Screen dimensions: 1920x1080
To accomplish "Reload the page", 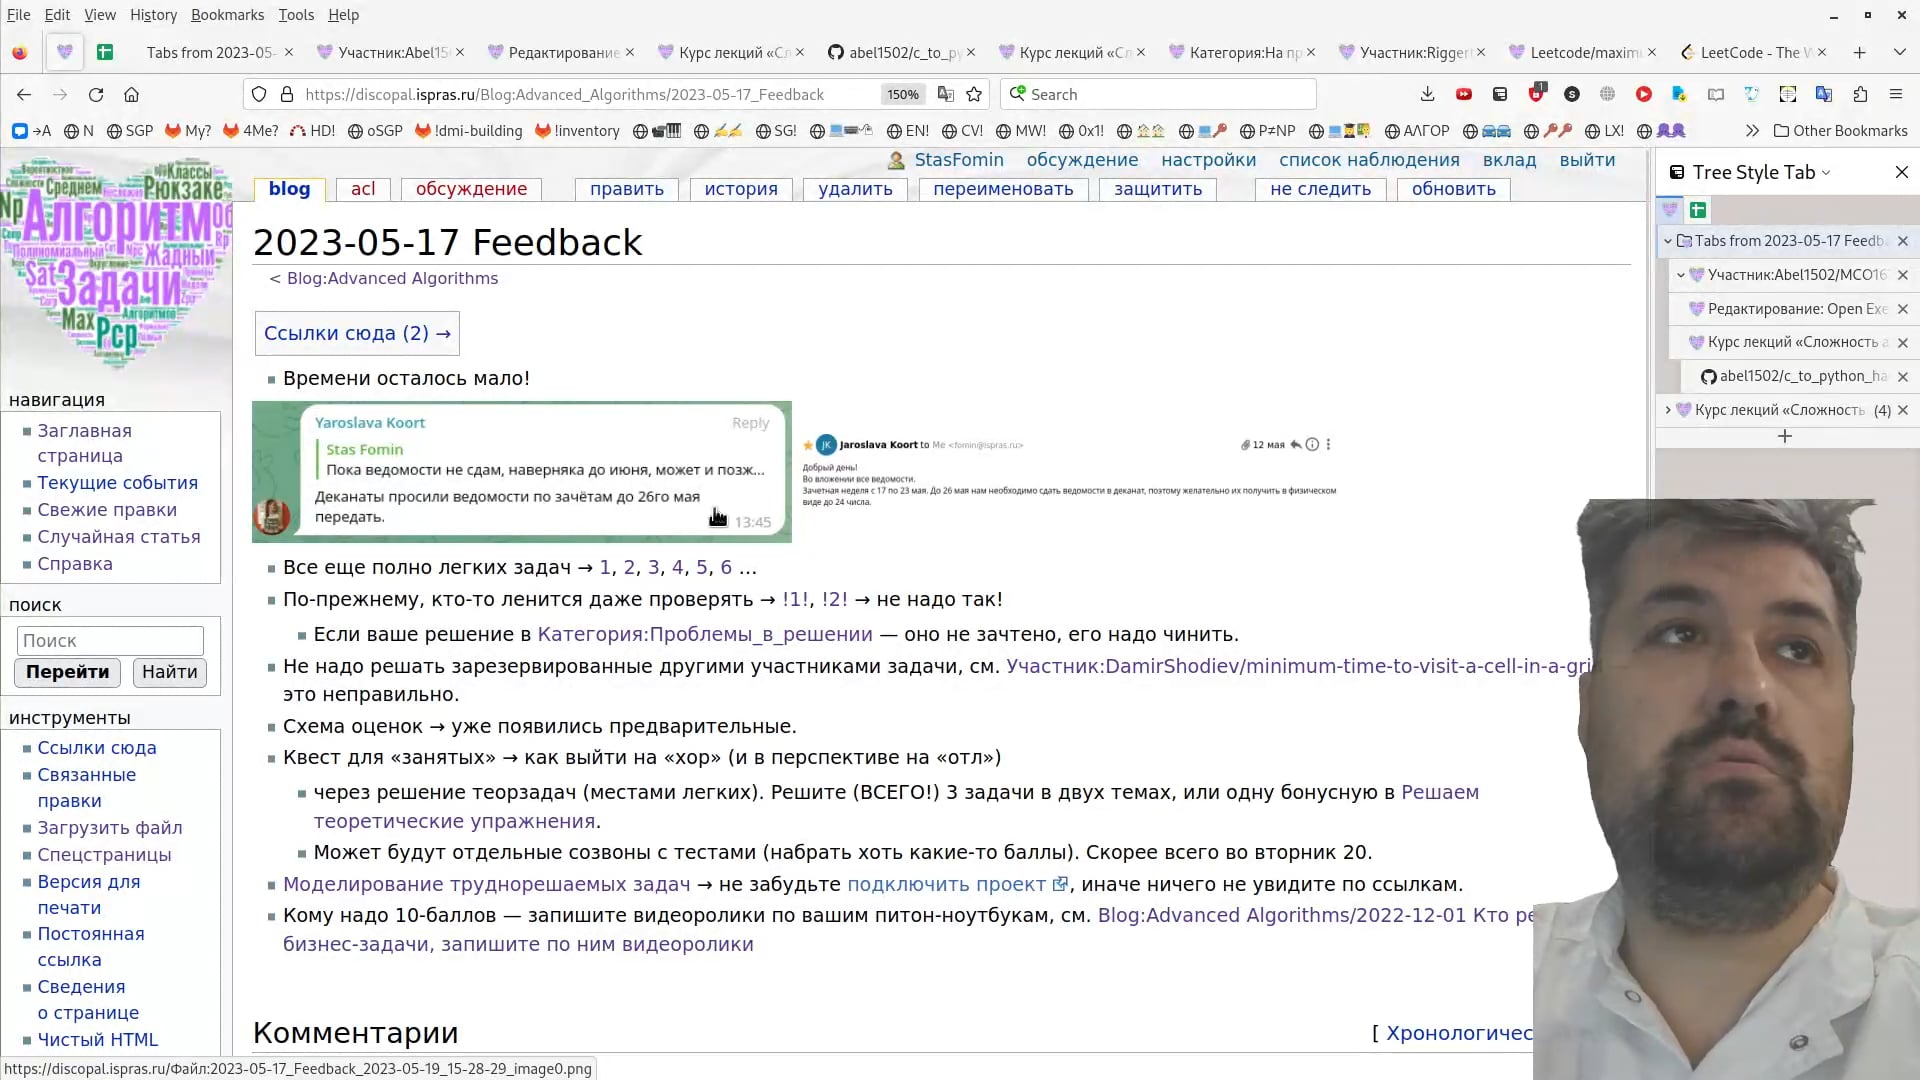I will point(95,94).
